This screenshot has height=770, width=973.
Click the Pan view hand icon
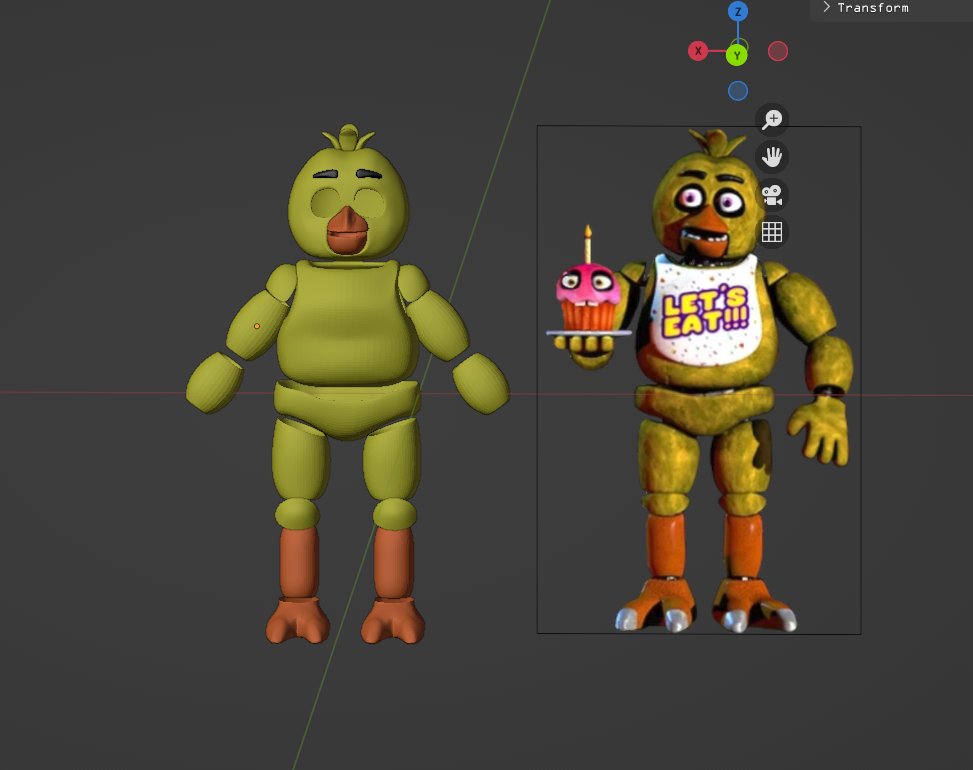coord(772,157)
